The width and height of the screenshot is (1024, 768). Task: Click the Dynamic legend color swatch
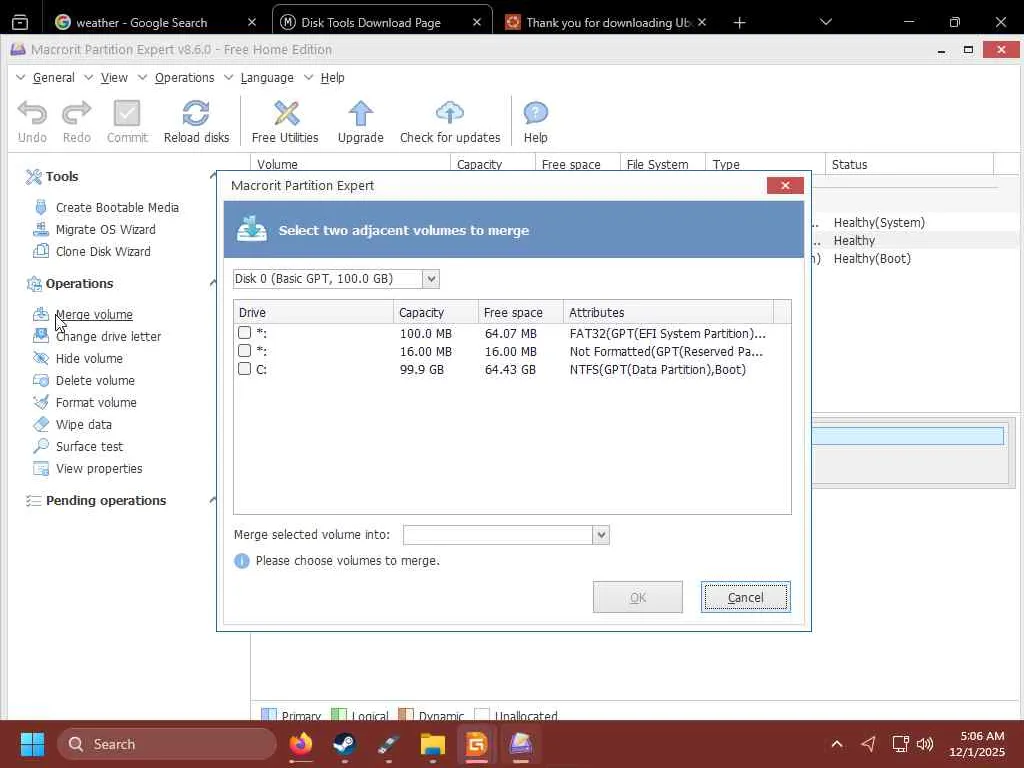click(406, 714)
